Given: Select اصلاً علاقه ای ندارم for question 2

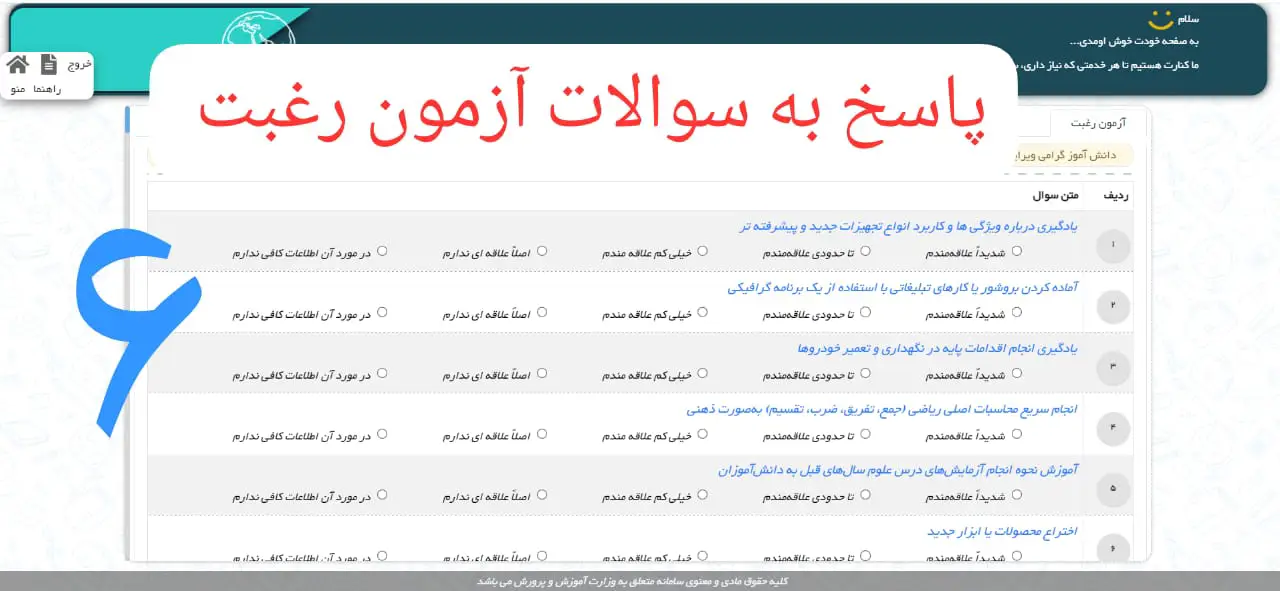Looking at the screenshot, I should pyautogui.click(x=543, y=311).
